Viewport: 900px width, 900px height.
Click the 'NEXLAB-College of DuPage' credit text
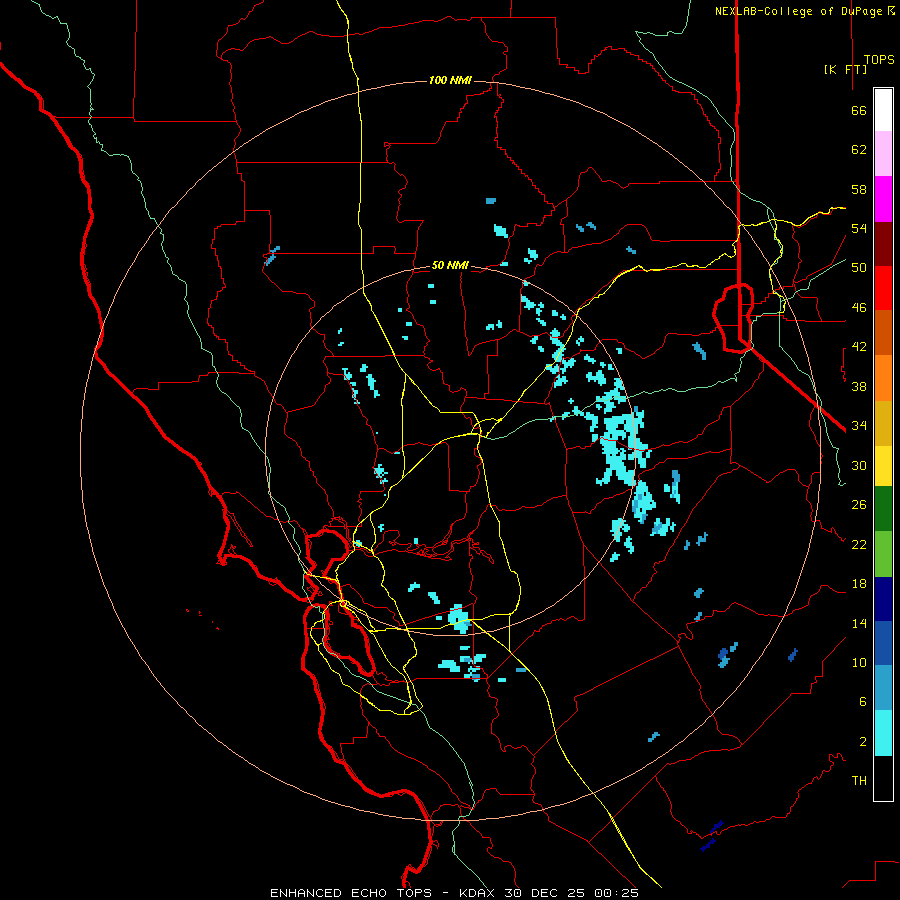tap(800, 11)
